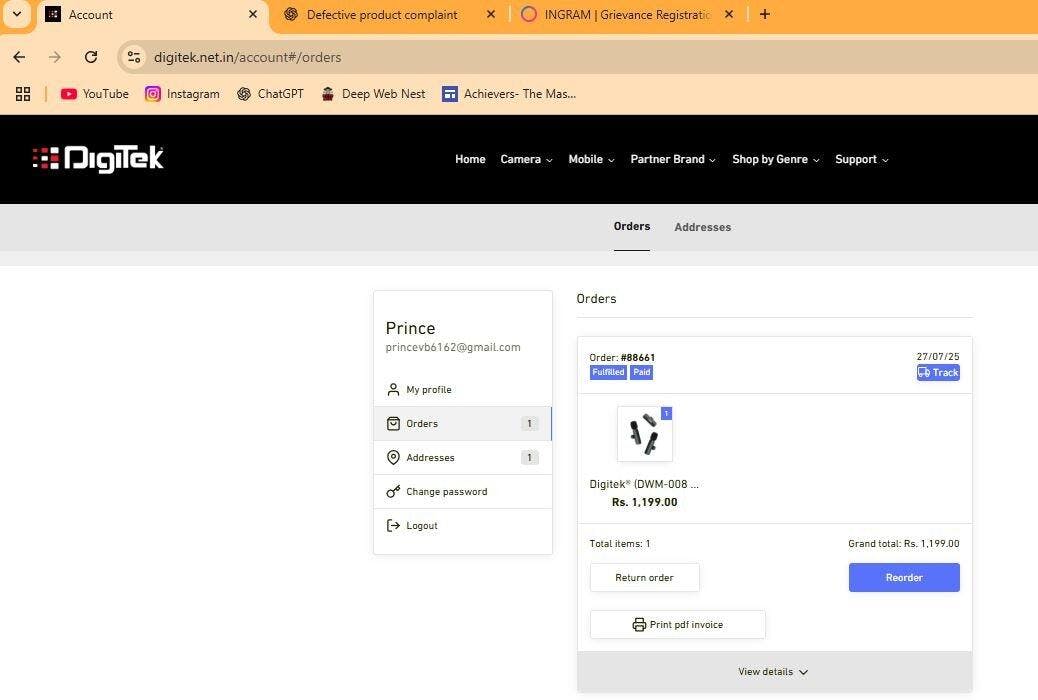
Task: Click the shopping bag icon beside Orders
Action: pos(393,423)
